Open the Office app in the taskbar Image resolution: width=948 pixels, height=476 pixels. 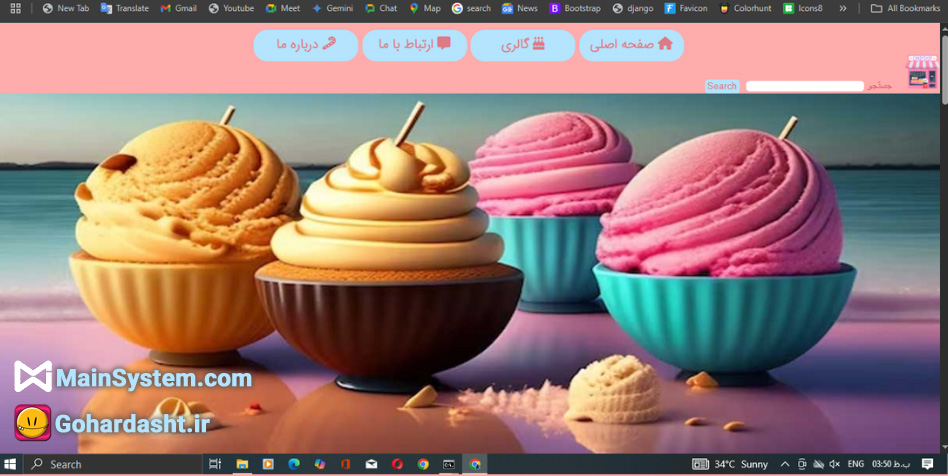point(346,465)
